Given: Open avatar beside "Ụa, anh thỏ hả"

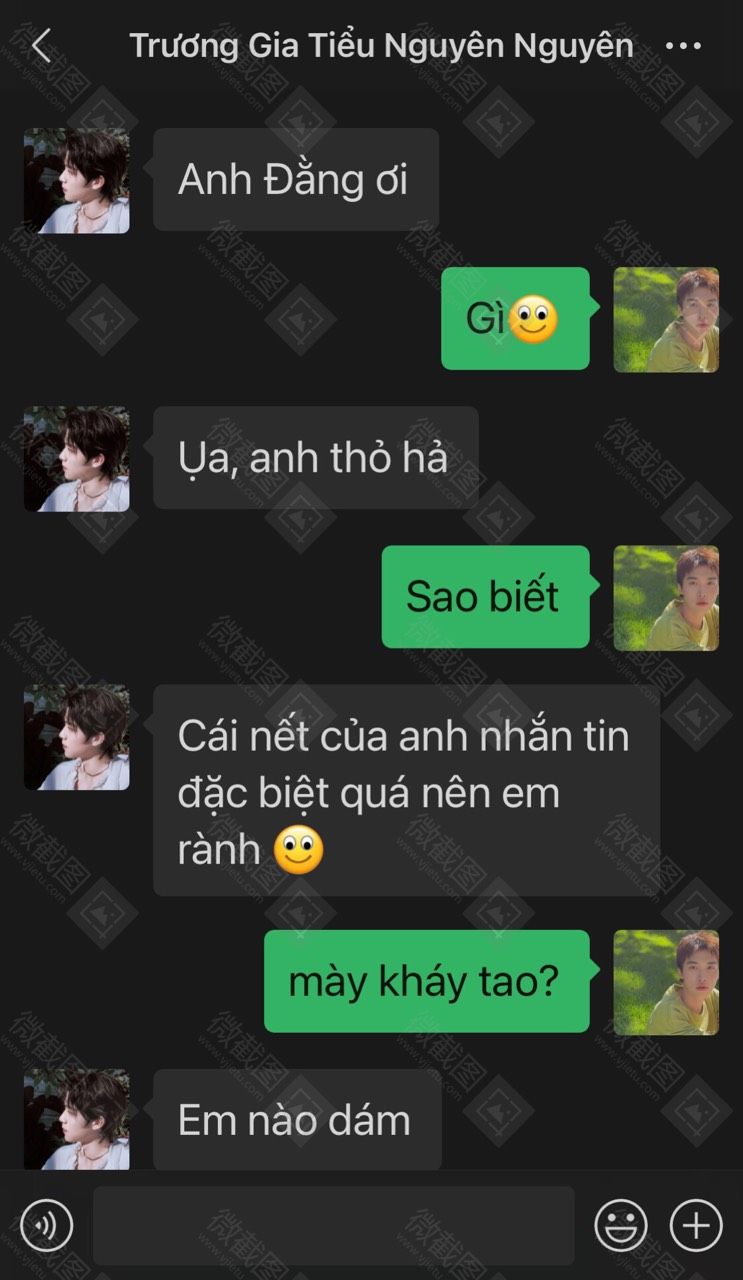Looking at the screenshot, I should click(x=77, y=459).
